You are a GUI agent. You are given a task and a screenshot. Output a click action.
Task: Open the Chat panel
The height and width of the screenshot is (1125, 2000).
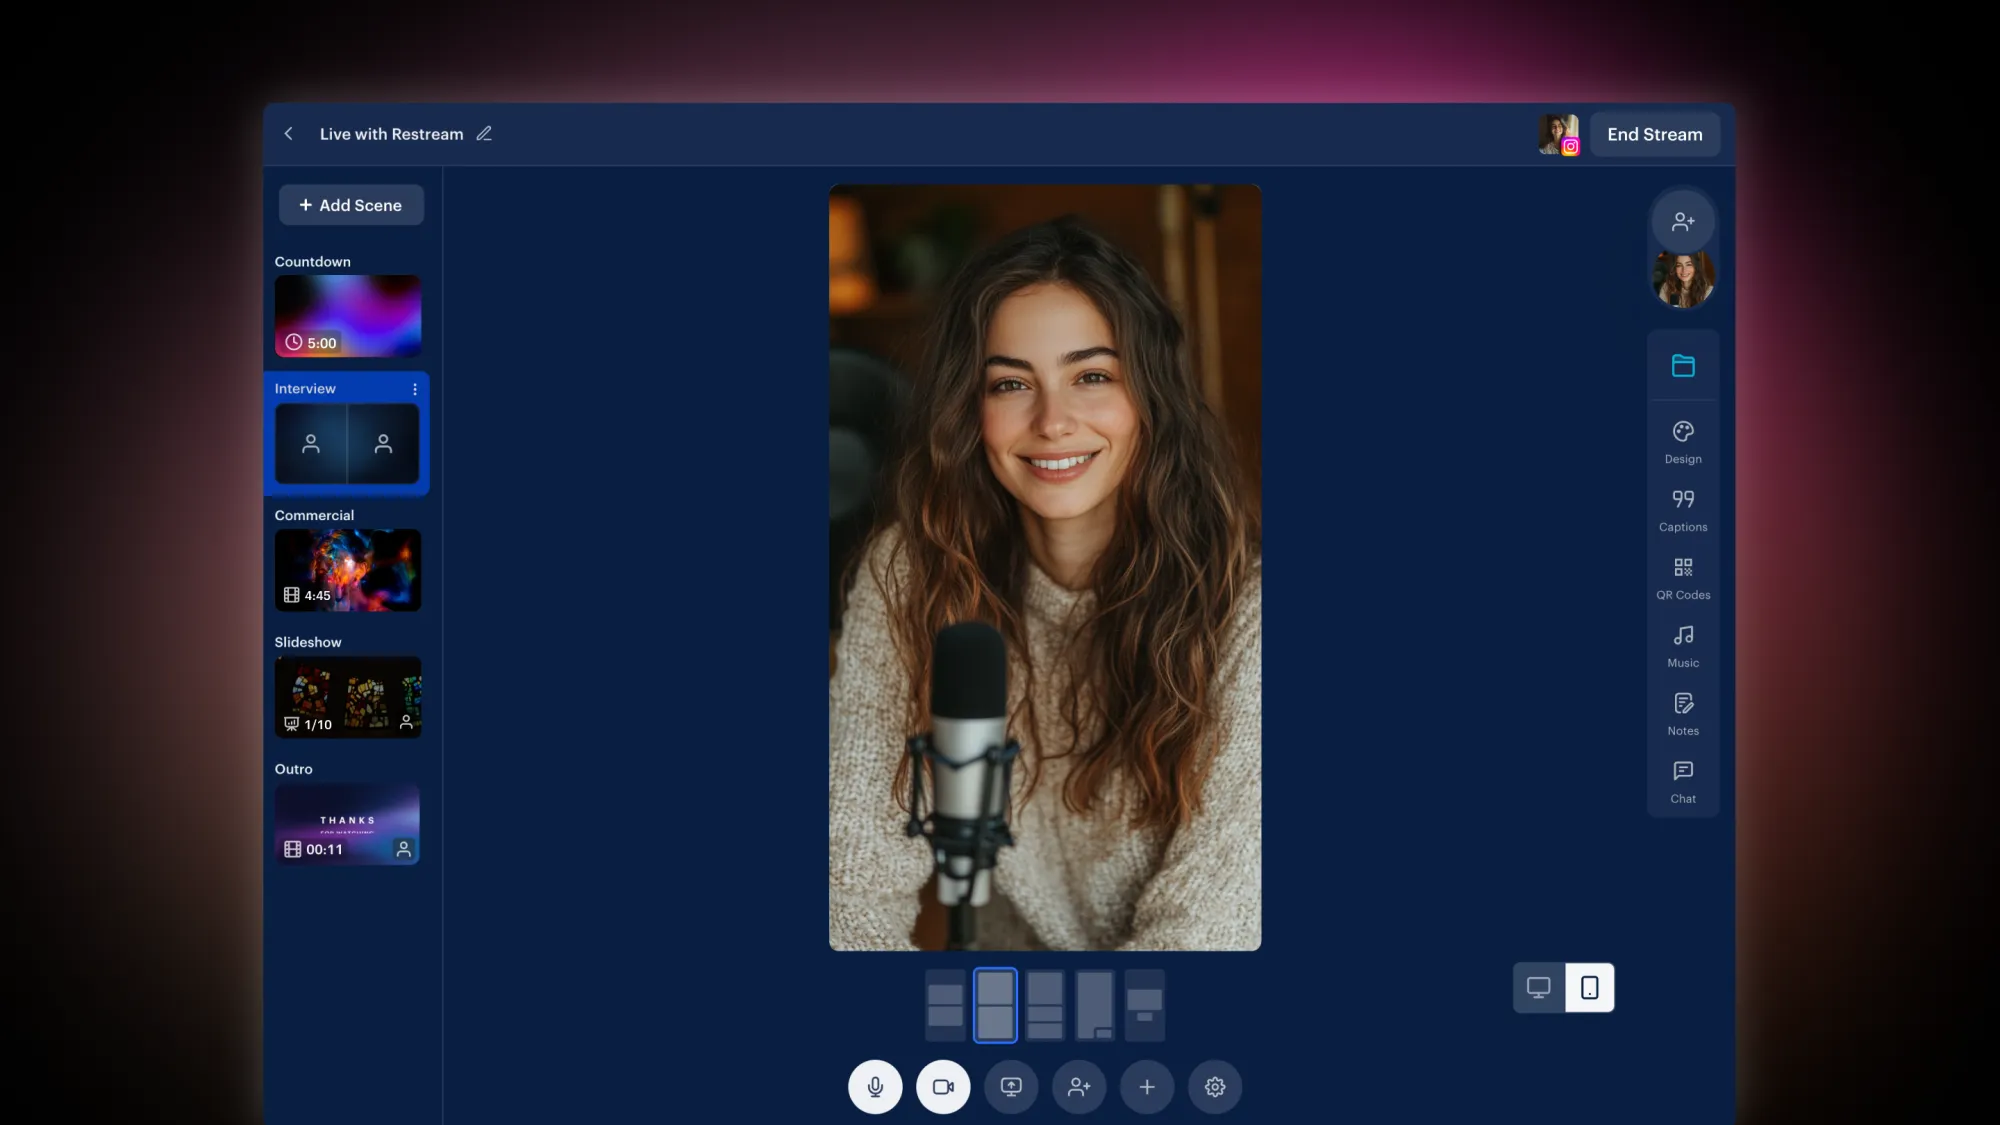click(1683, 780)
